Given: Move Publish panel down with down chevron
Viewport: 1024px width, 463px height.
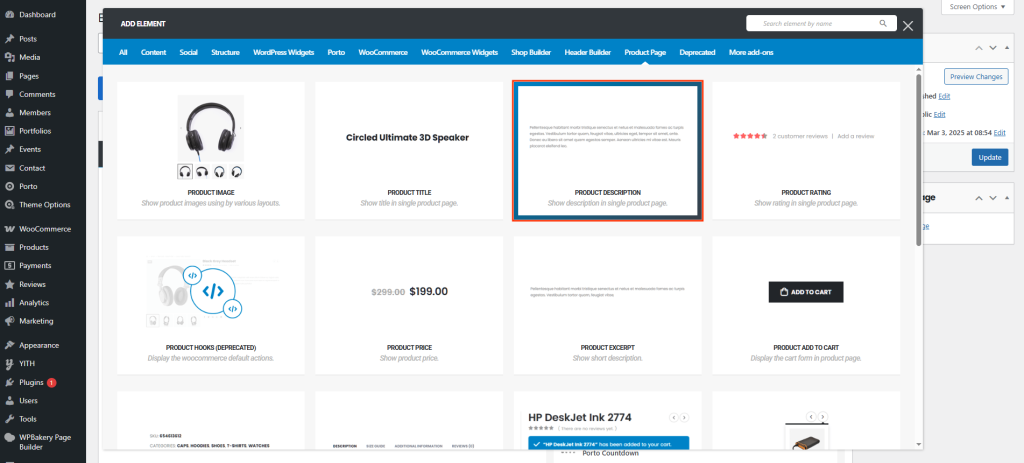Looking at the screenshot, I should (993, 47).
